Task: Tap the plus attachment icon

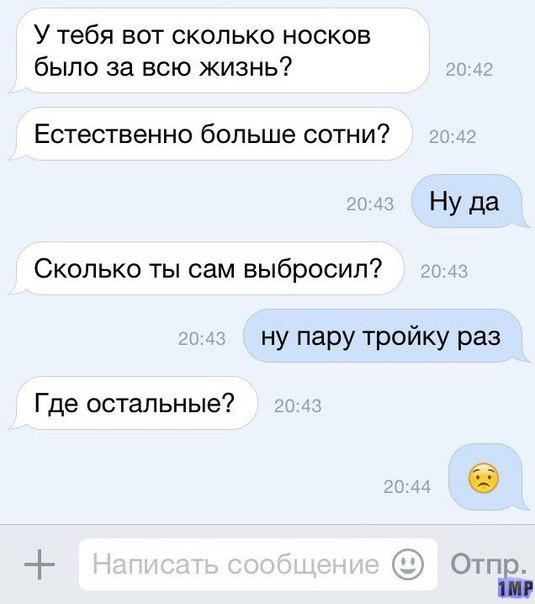Action: [39, 564]
